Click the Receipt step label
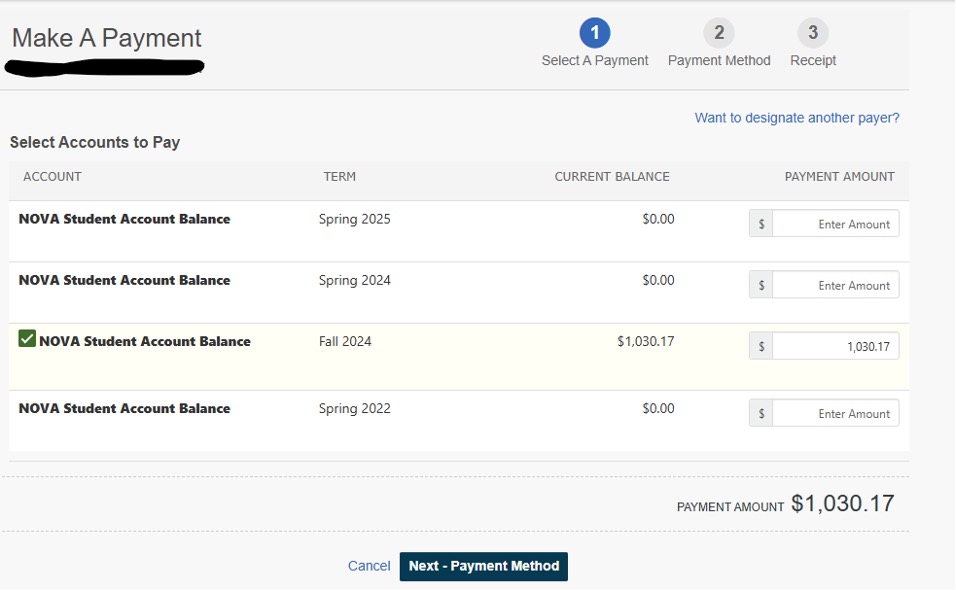 coord(813,61)
